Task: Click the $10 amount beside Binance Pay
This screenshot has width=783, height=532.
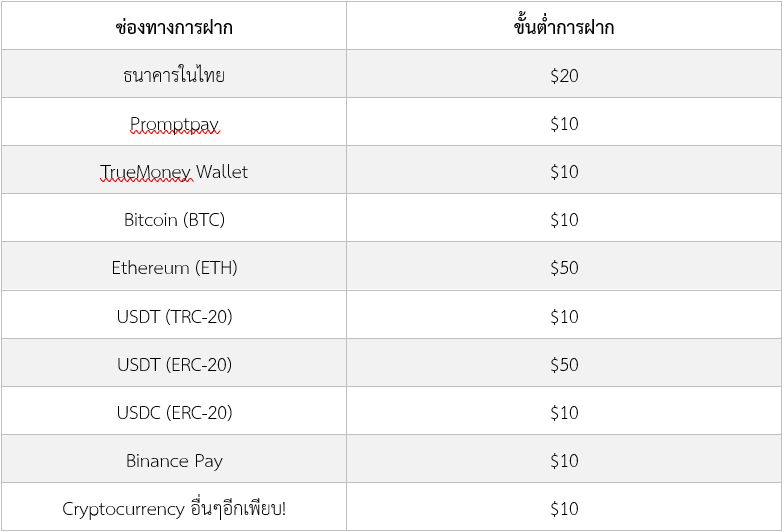Action: click(x=564, y=461)
